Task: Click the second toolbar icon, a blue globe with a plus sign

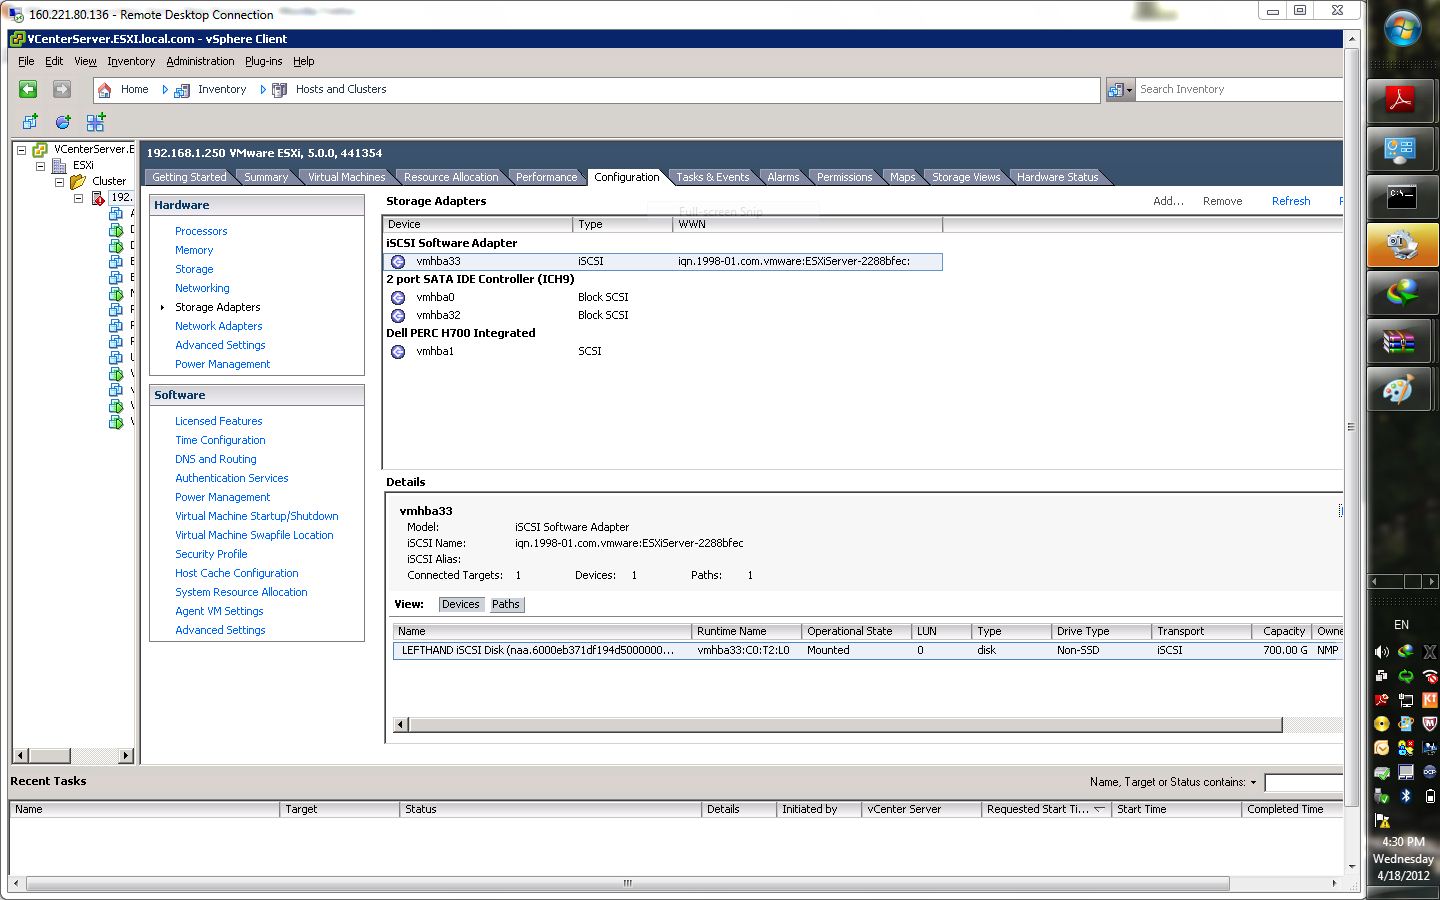Action: 63,122
